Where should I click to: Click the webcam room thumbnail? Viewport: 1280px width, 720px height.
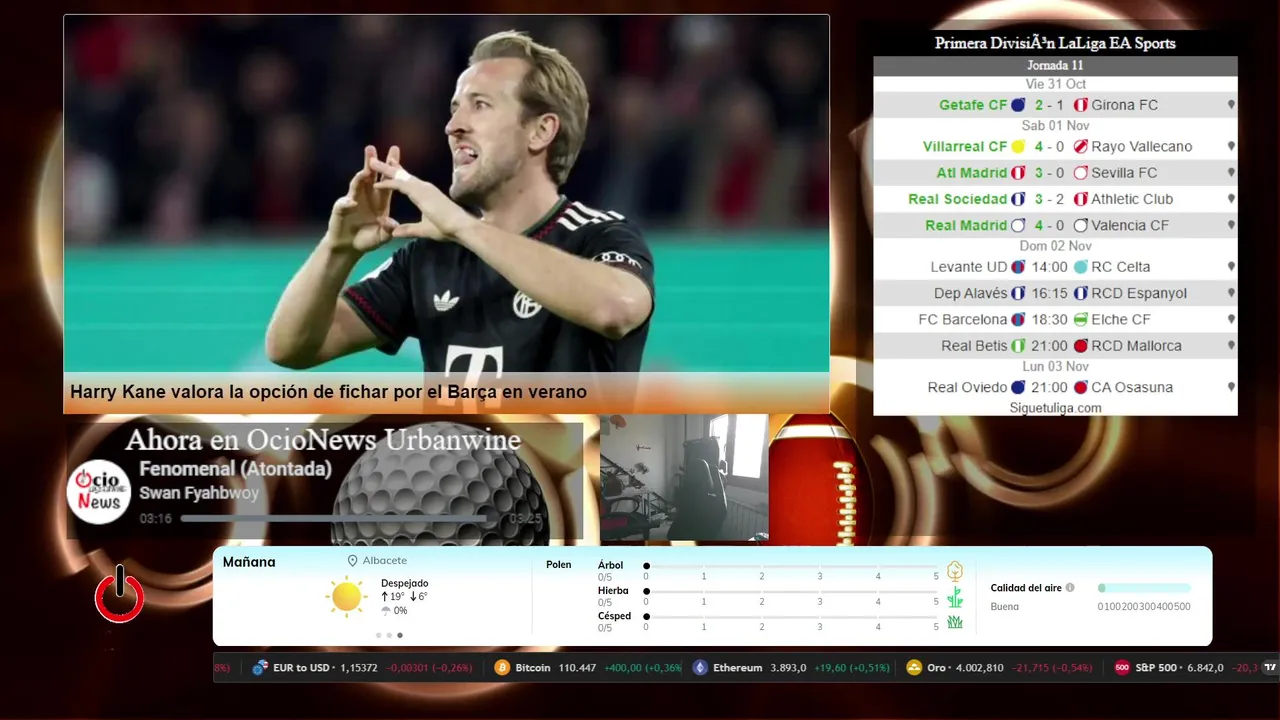(684, 478)
